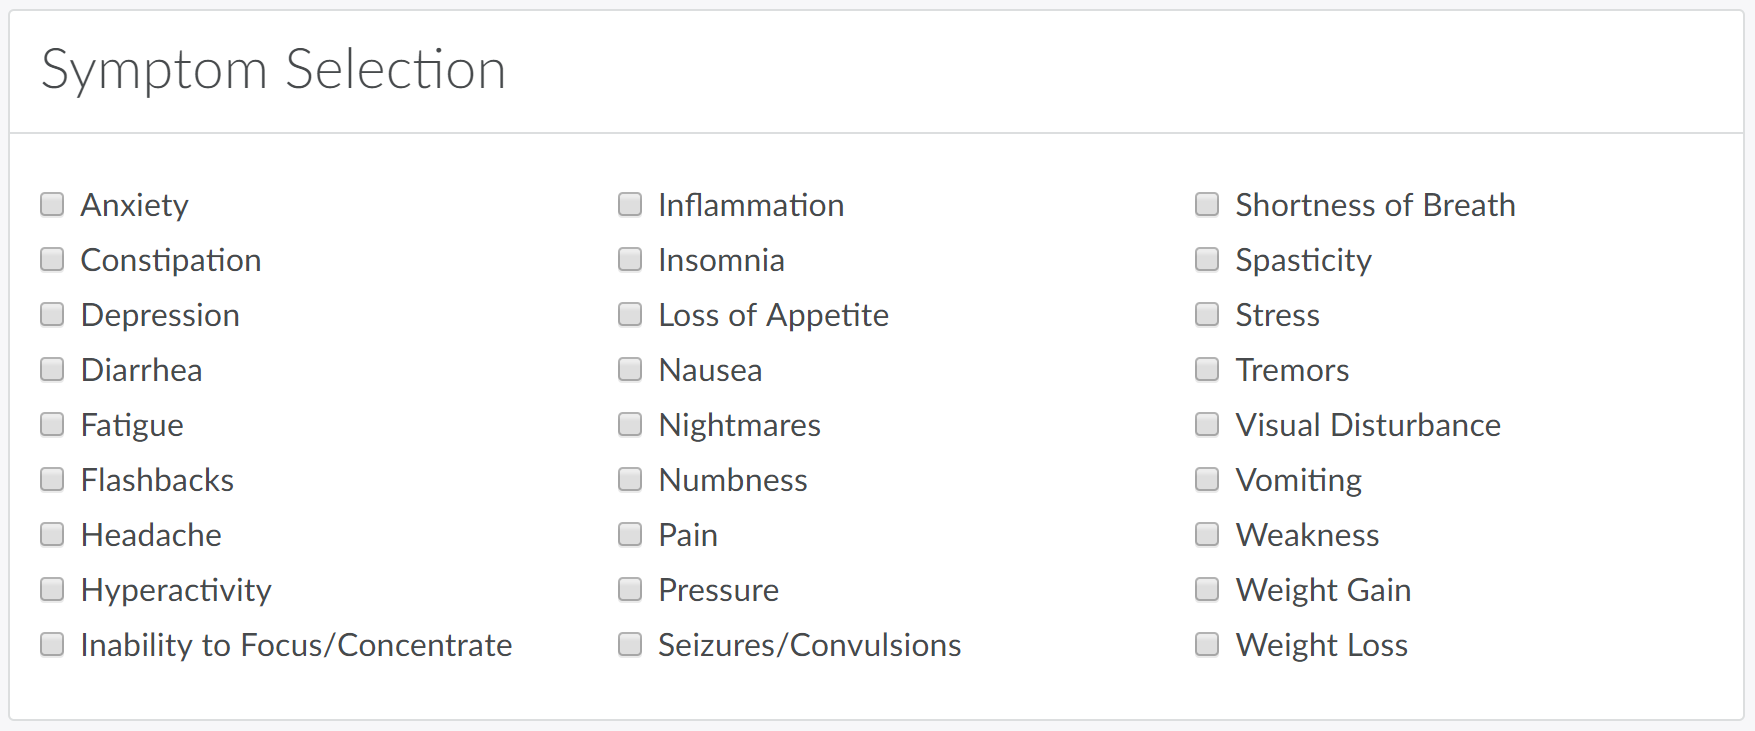This screenshot has width=1755, height=731.
Task: Enable the Fatigue symptom option
Action: pos(52,425)
